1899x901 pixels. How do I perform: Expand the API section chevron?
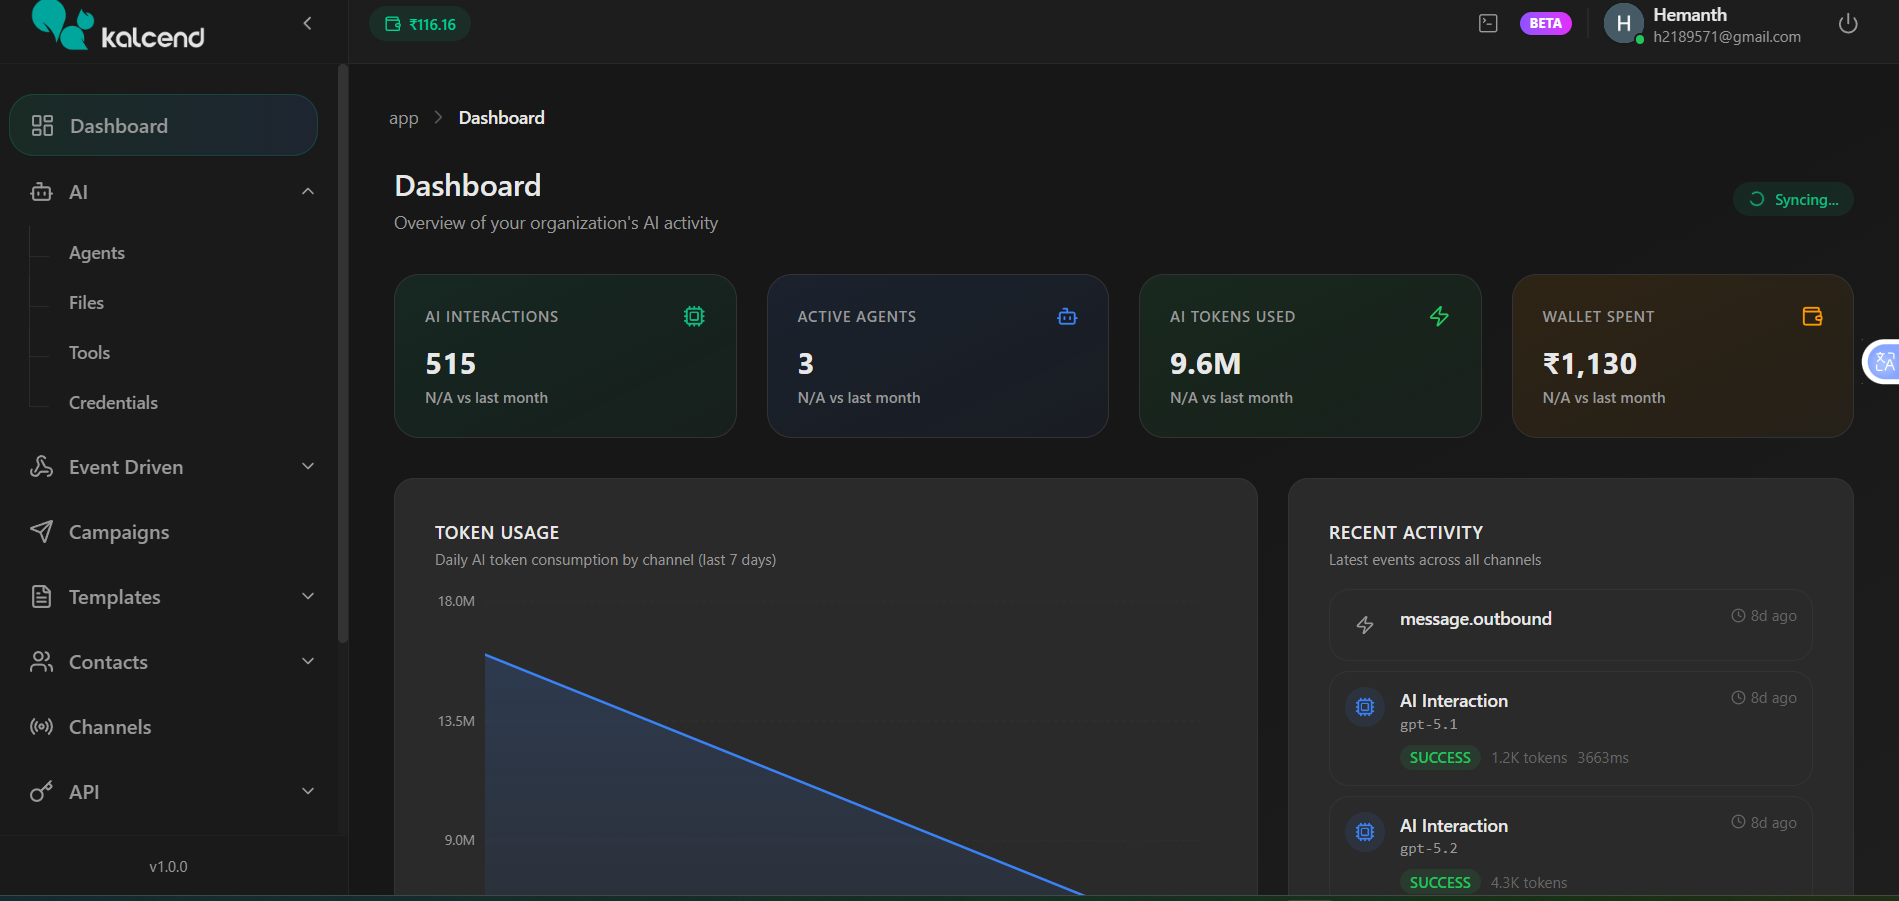(308, 791)
